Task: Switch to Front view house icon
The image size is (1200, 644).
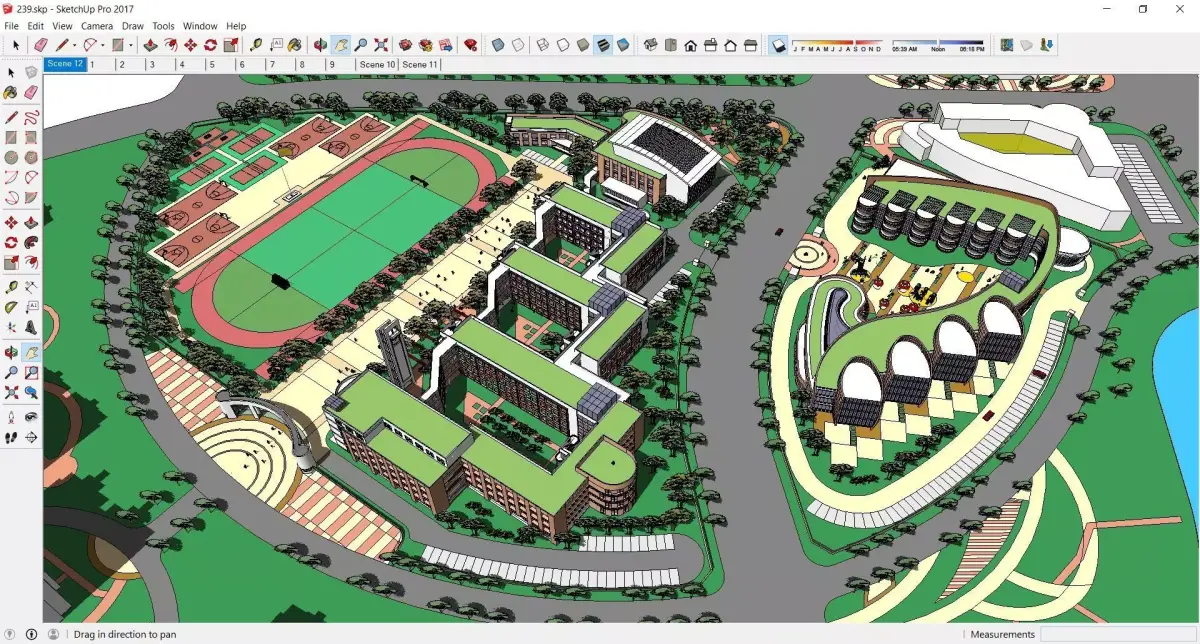Action: 690,45
